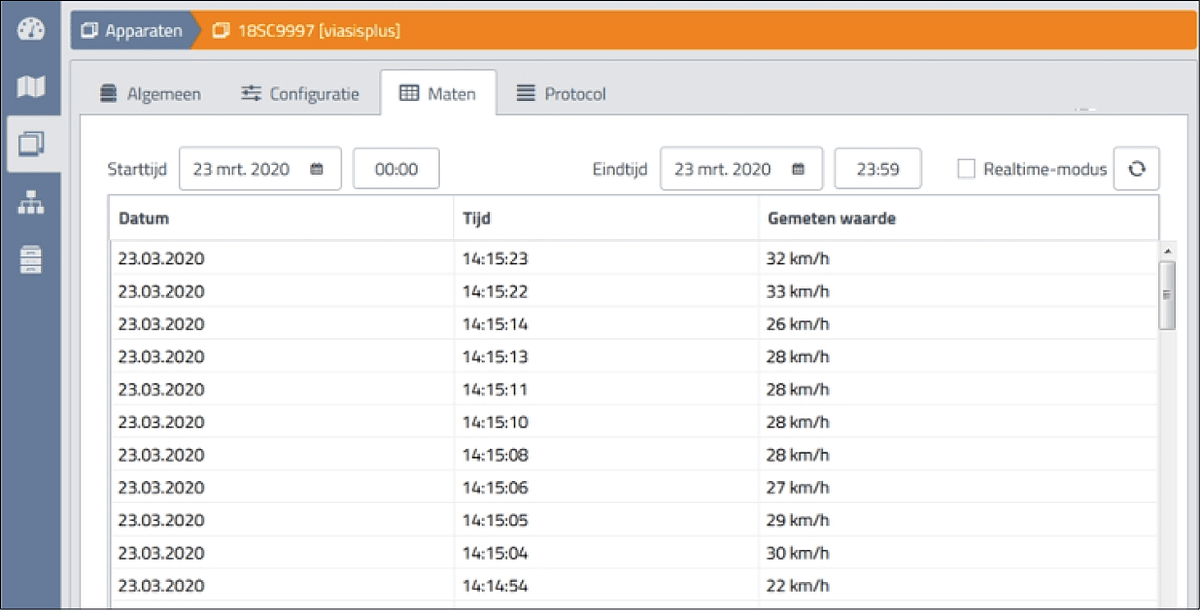
Task: Select the Protocol tab
Action: 561,94
